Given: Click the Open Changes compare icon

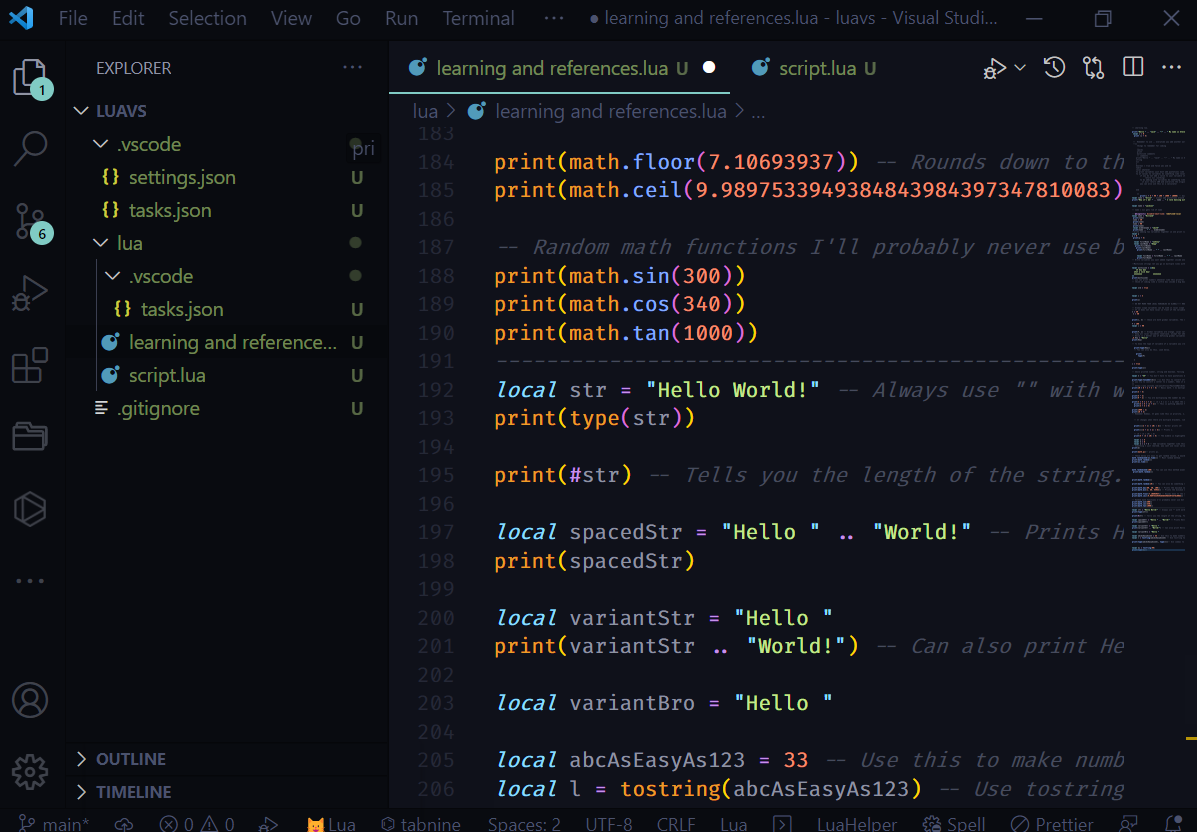Looking at the screenshot, I should click(x=1093, y=68).
